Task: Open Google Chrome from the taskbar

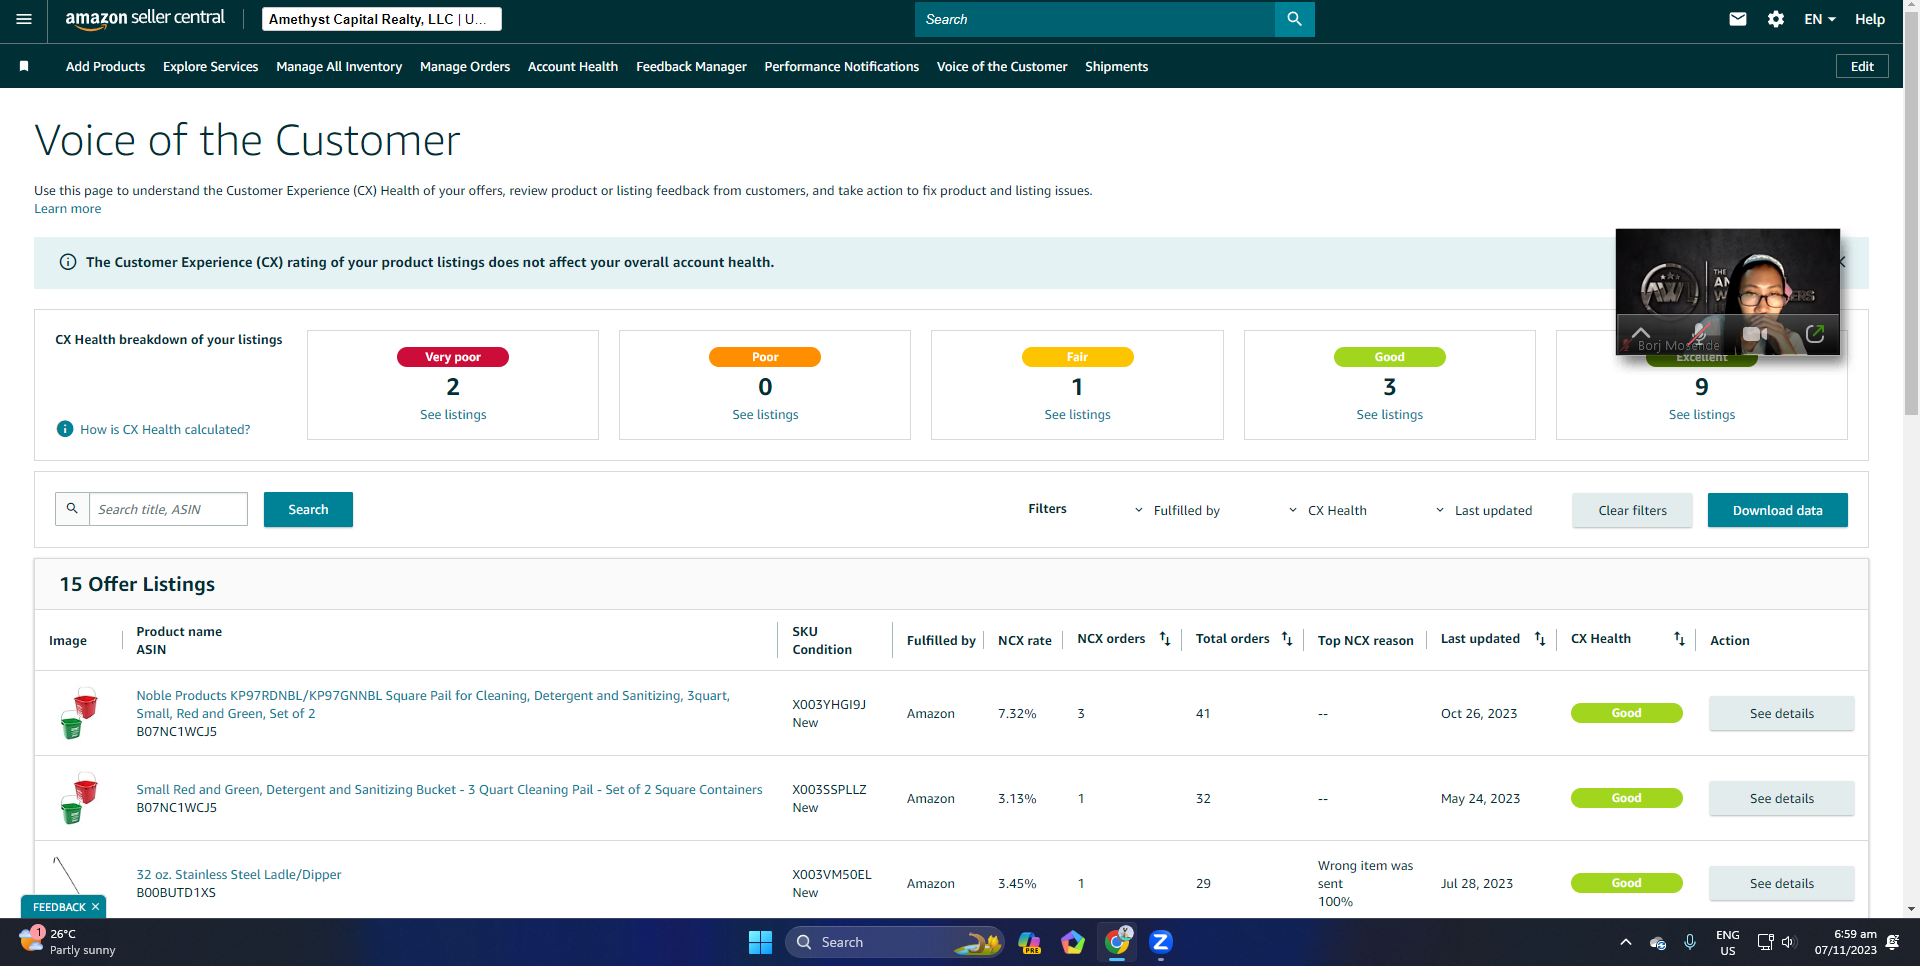Action: [1117, 942]
